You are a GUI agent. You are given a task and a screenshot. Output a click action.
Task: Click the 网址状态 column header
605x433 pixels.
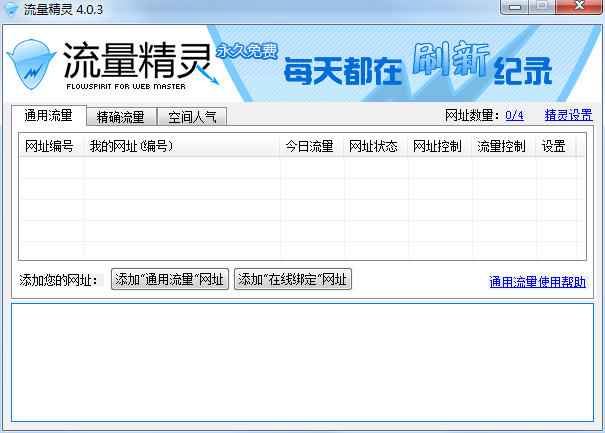tap(374, 146)
